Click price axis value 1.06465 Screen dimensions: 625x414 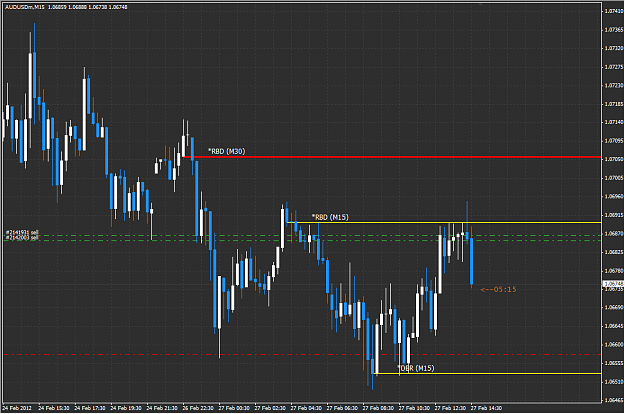tap(614, 400)
